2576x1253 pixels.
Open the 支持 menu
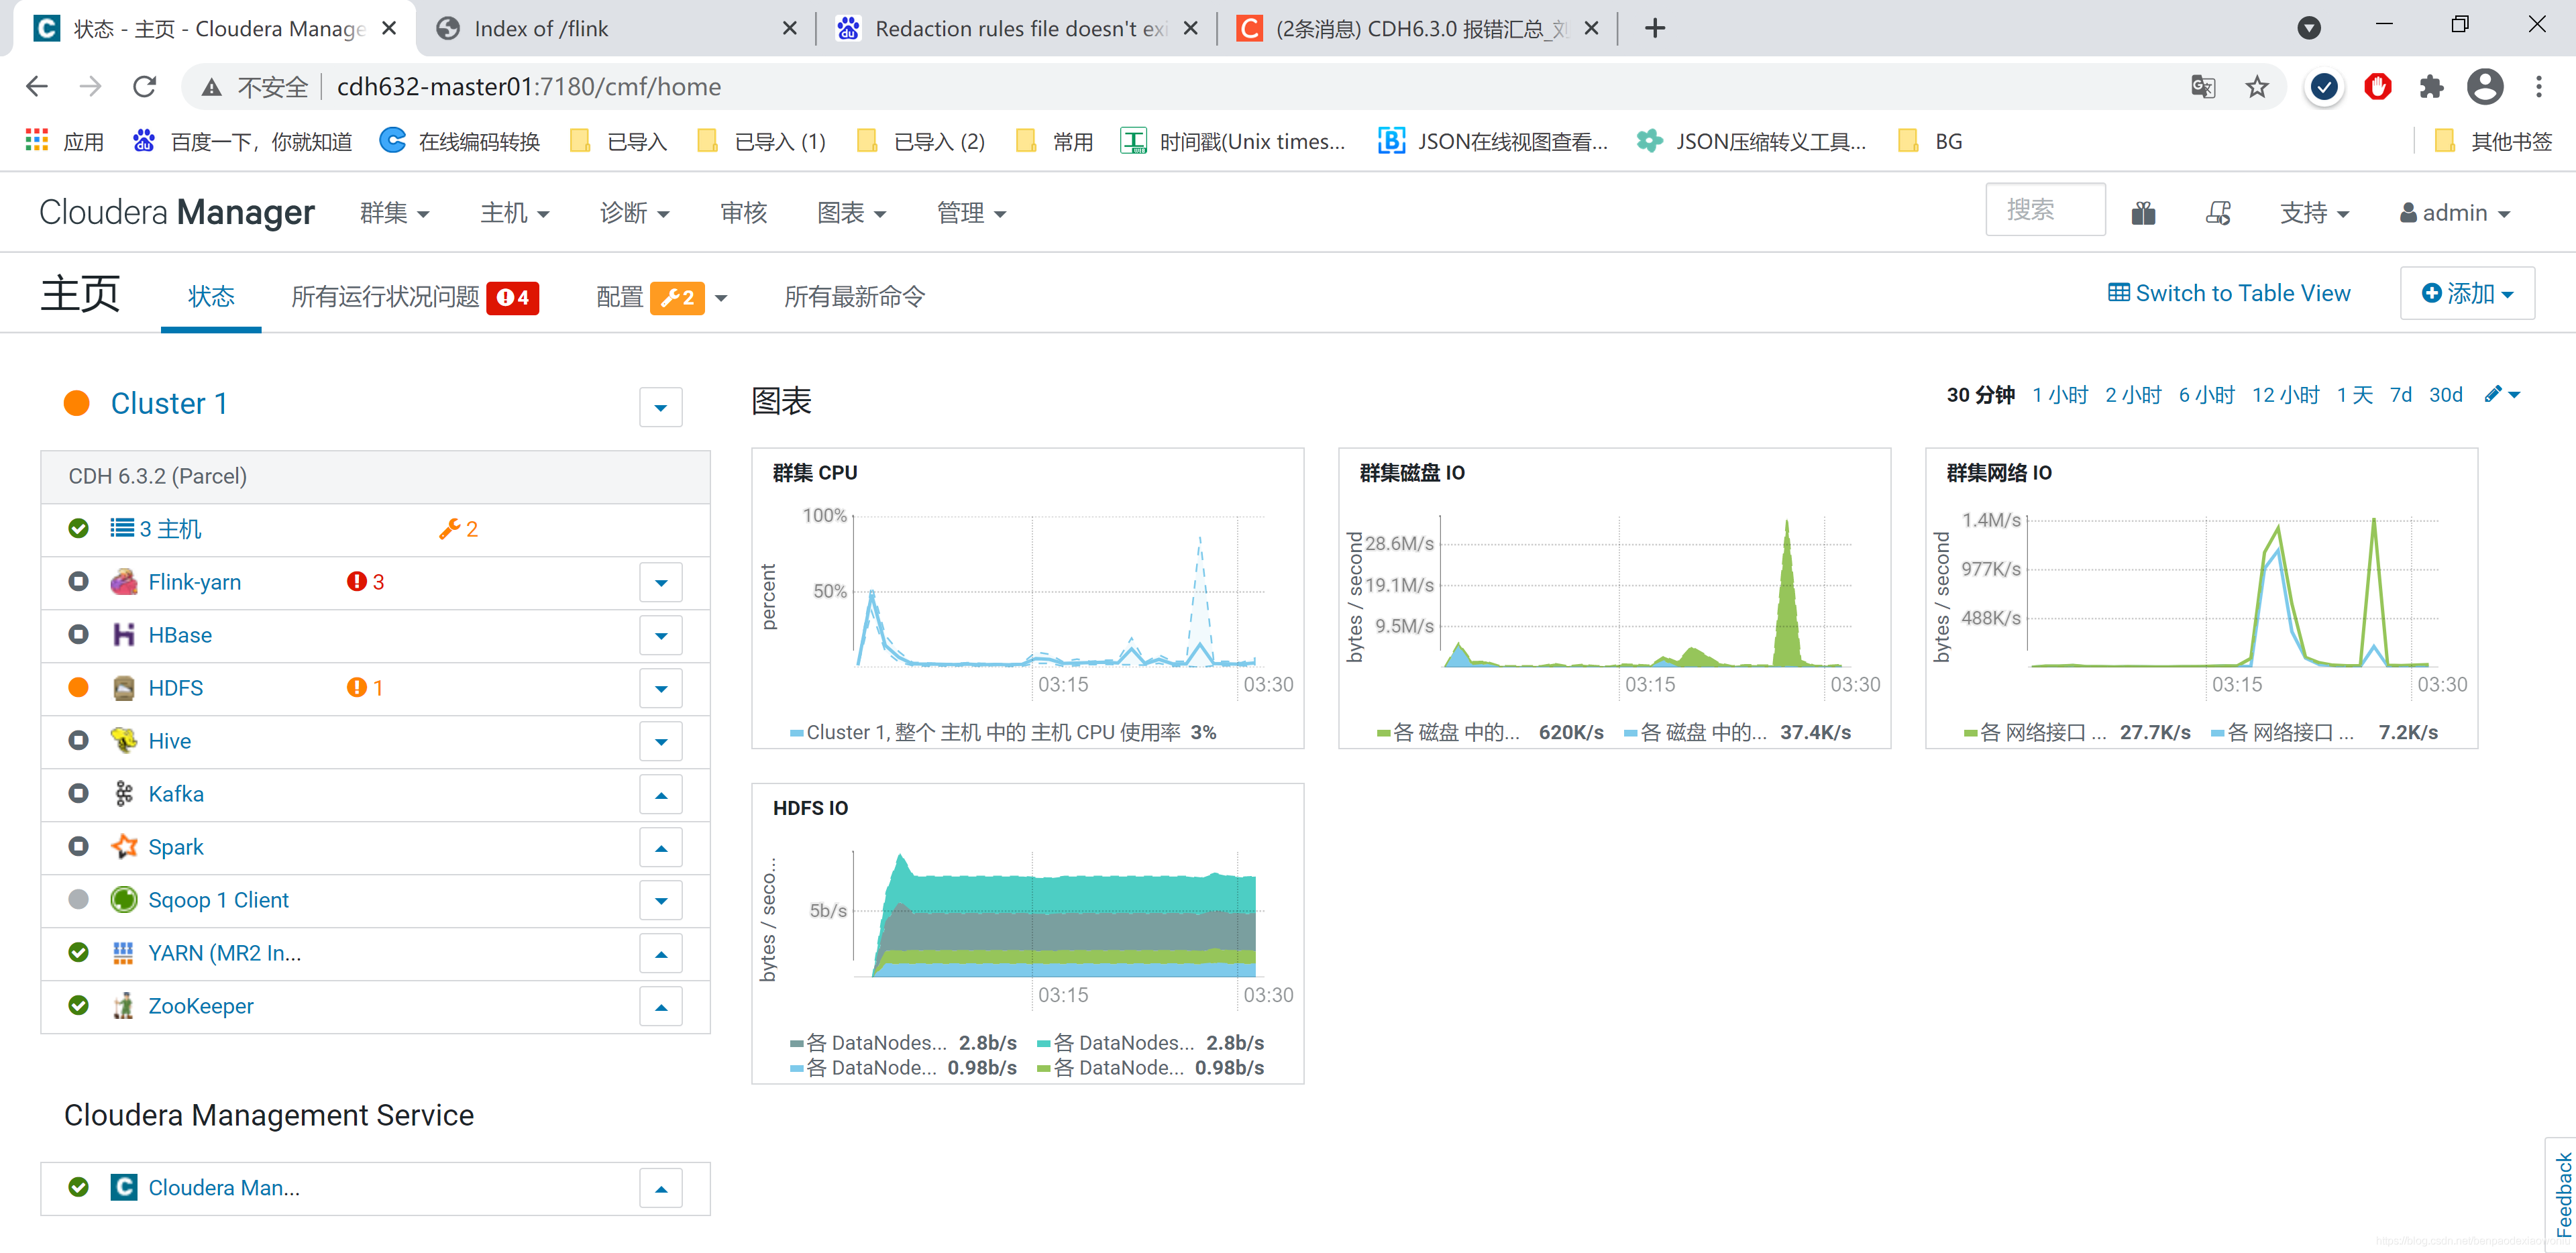[x=2315, y=212]
